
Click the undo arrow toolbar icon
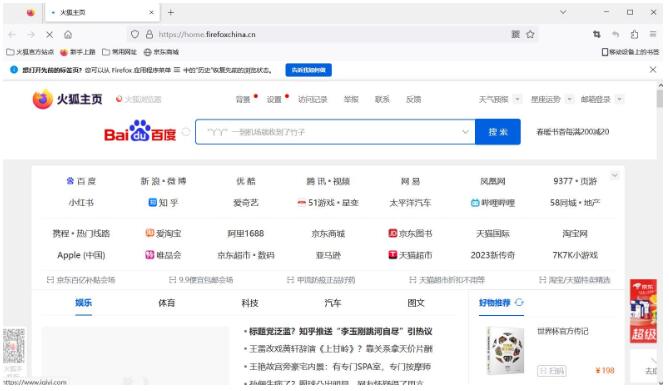(x=615, y=34)
